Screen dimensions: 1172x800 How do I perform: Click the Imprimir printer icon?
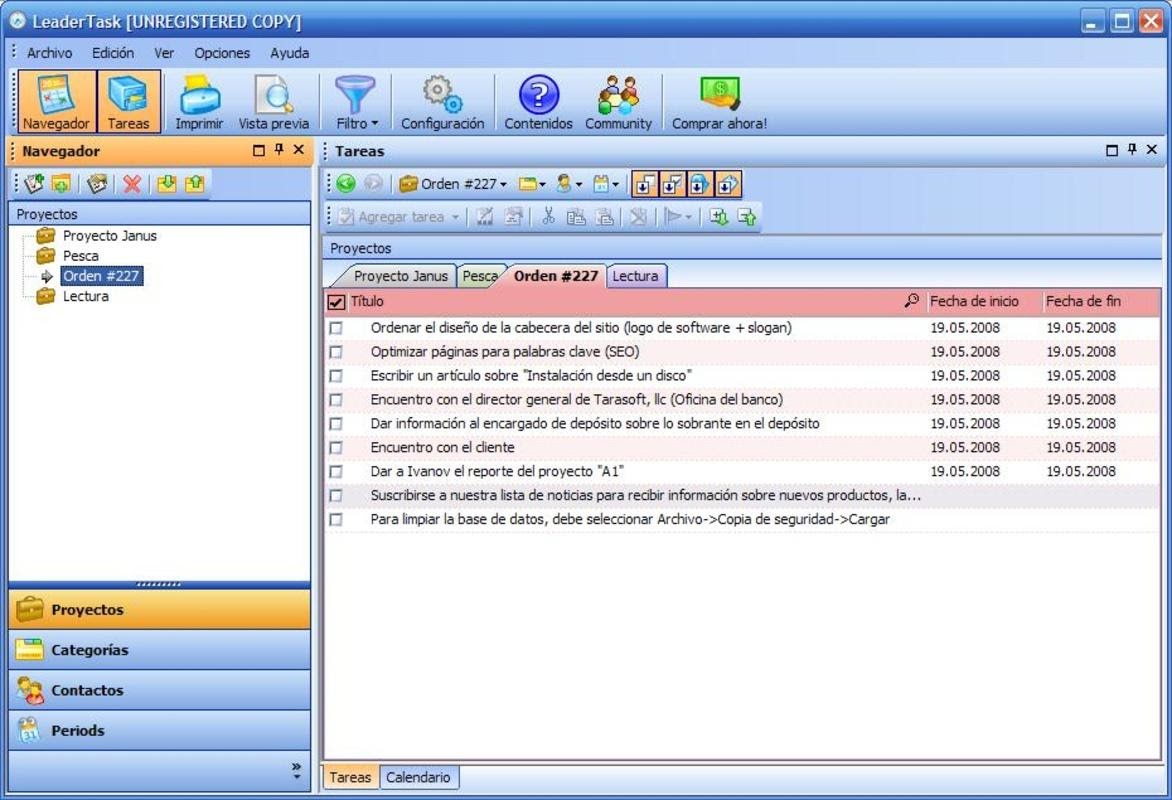[199, 102]
